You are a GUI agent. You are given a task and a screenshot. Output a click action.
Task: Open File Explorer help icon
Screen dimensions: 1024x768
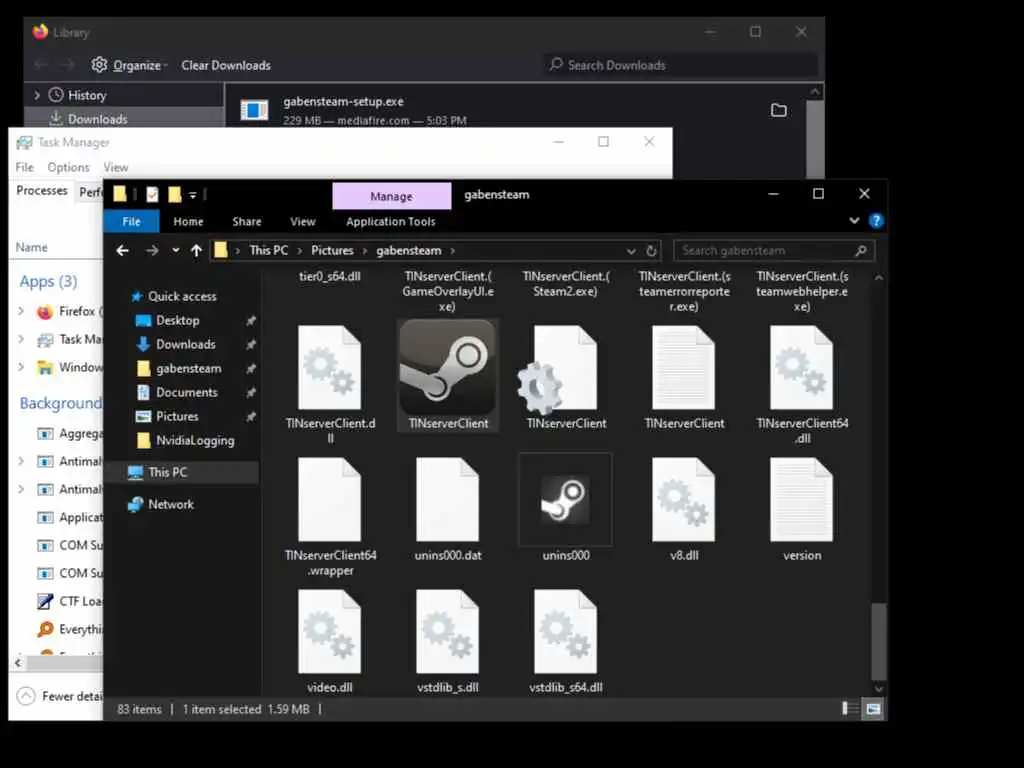[876, 221]
